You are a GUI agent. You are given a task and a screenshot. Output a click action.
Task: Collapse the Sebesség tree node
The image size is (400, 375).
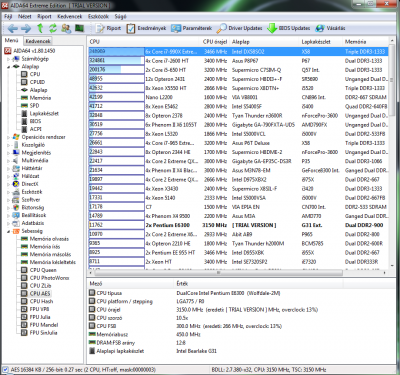8,231
